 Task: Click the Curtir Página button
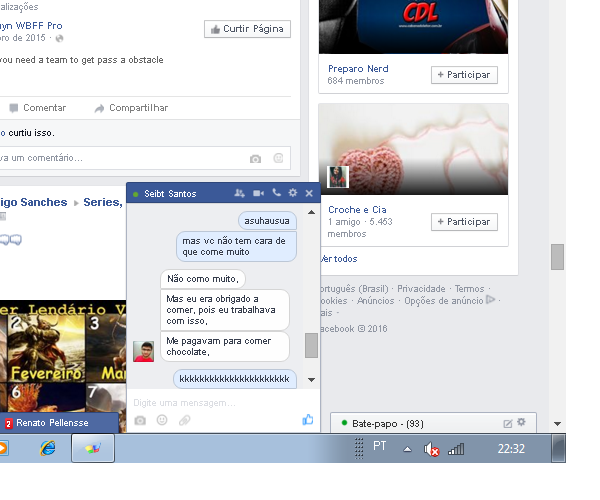tap(247, 29)
